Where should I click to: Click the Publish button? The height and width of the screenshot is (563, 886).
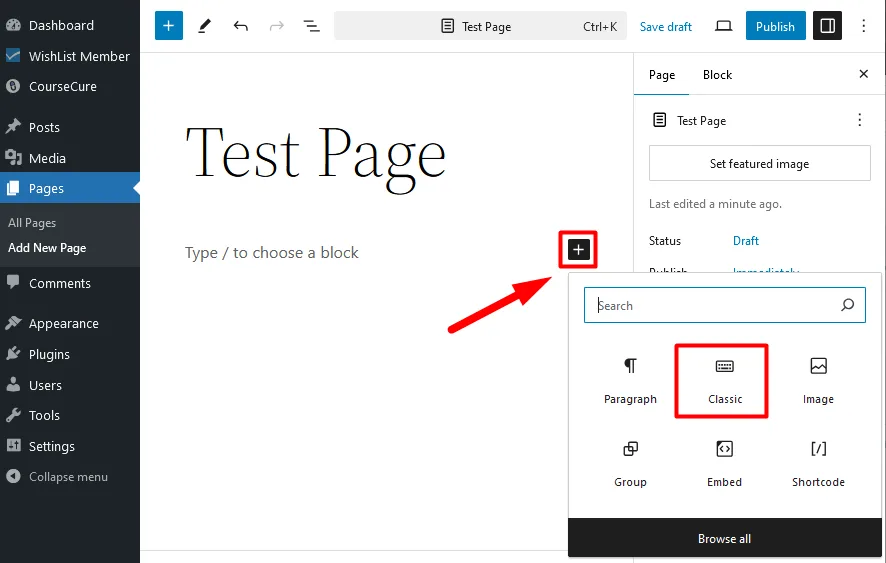coord(775,26)
